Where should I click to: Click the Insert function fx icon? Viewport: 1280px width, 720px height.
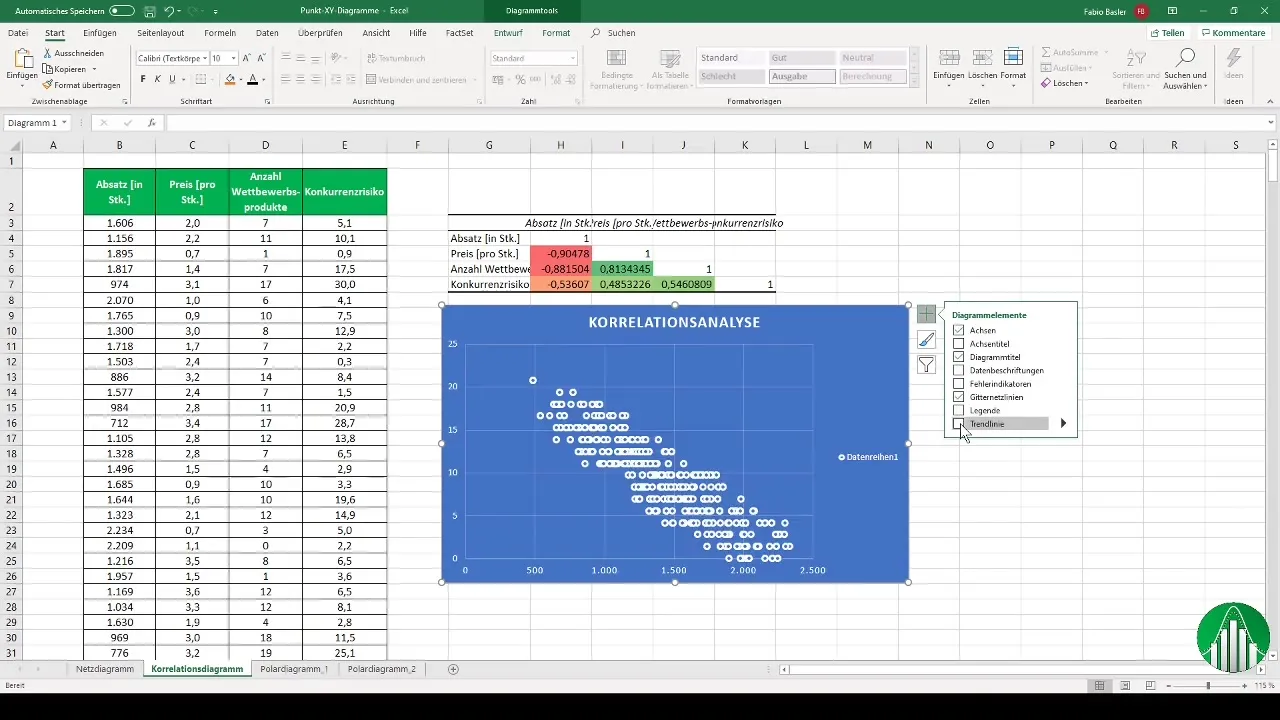(152, 123)
